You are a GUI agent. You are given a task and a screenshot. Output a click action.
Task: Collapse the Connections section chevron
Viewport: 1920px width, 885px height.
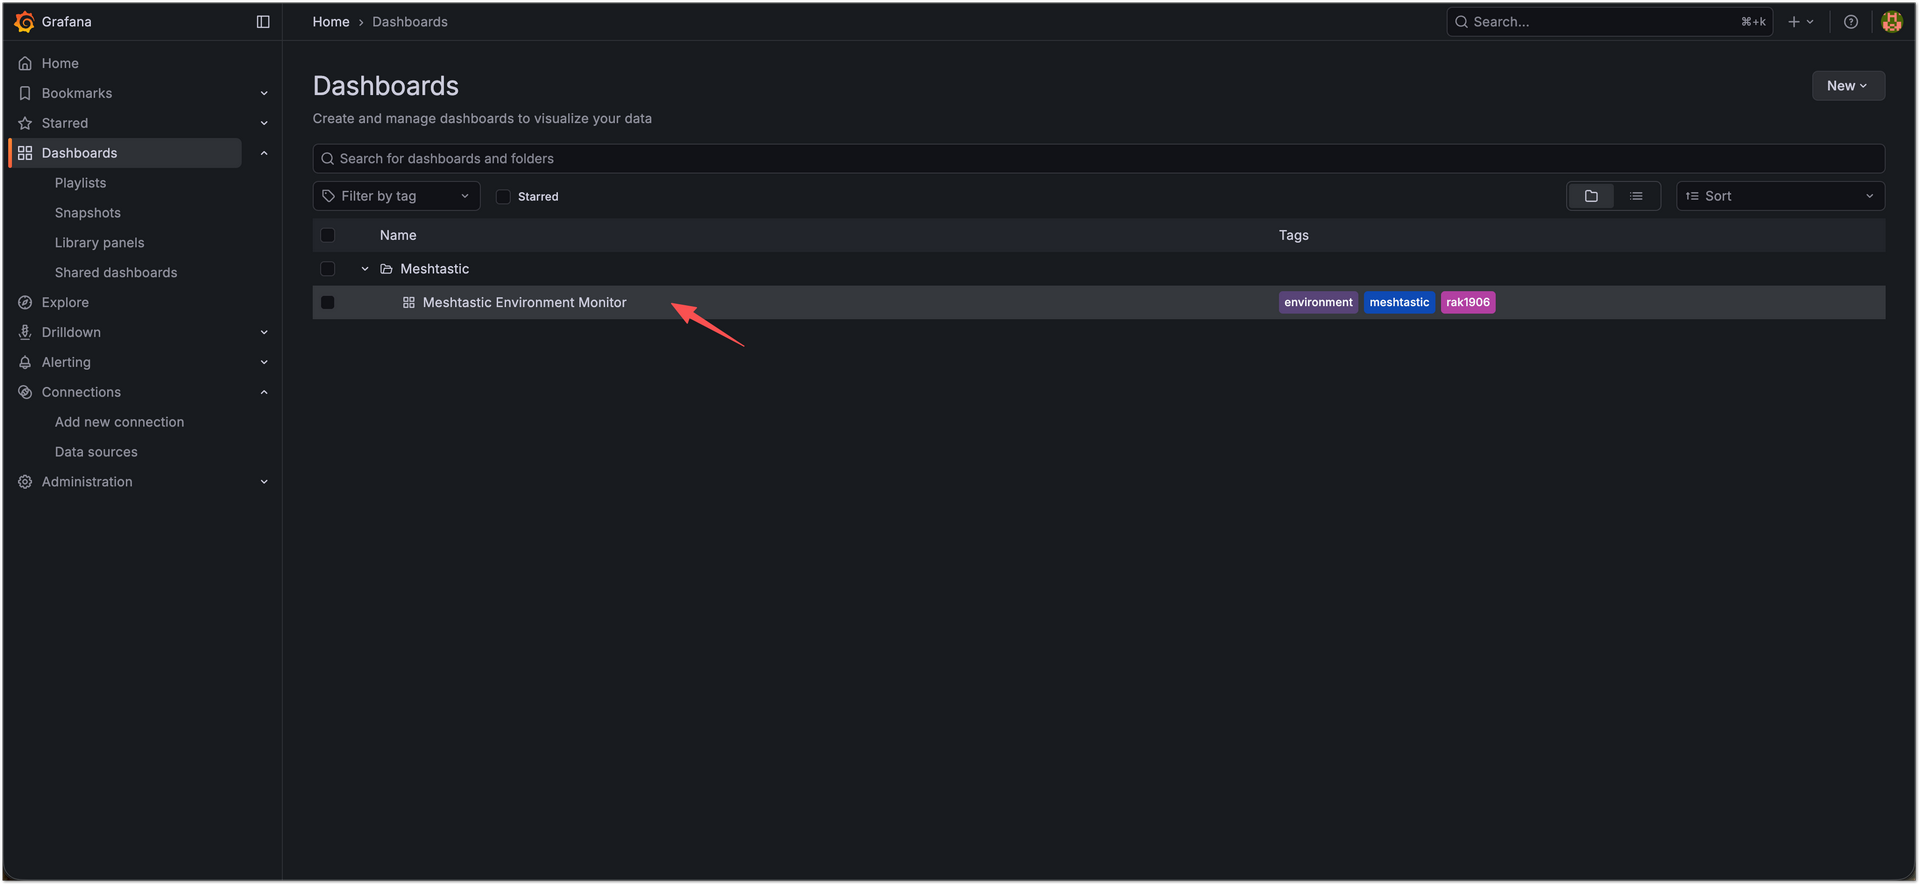[x=264, y=392]
